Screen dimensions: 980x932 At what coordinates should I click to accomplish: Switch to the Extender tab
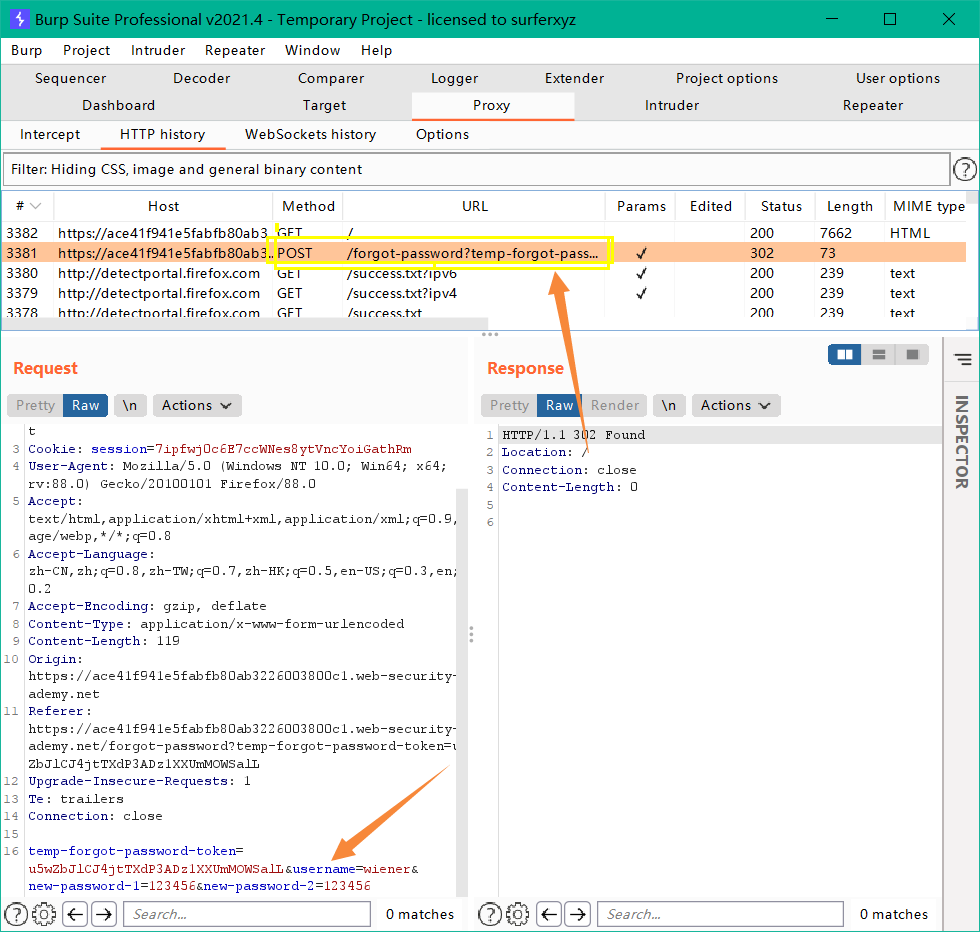[x=574, y=78]
